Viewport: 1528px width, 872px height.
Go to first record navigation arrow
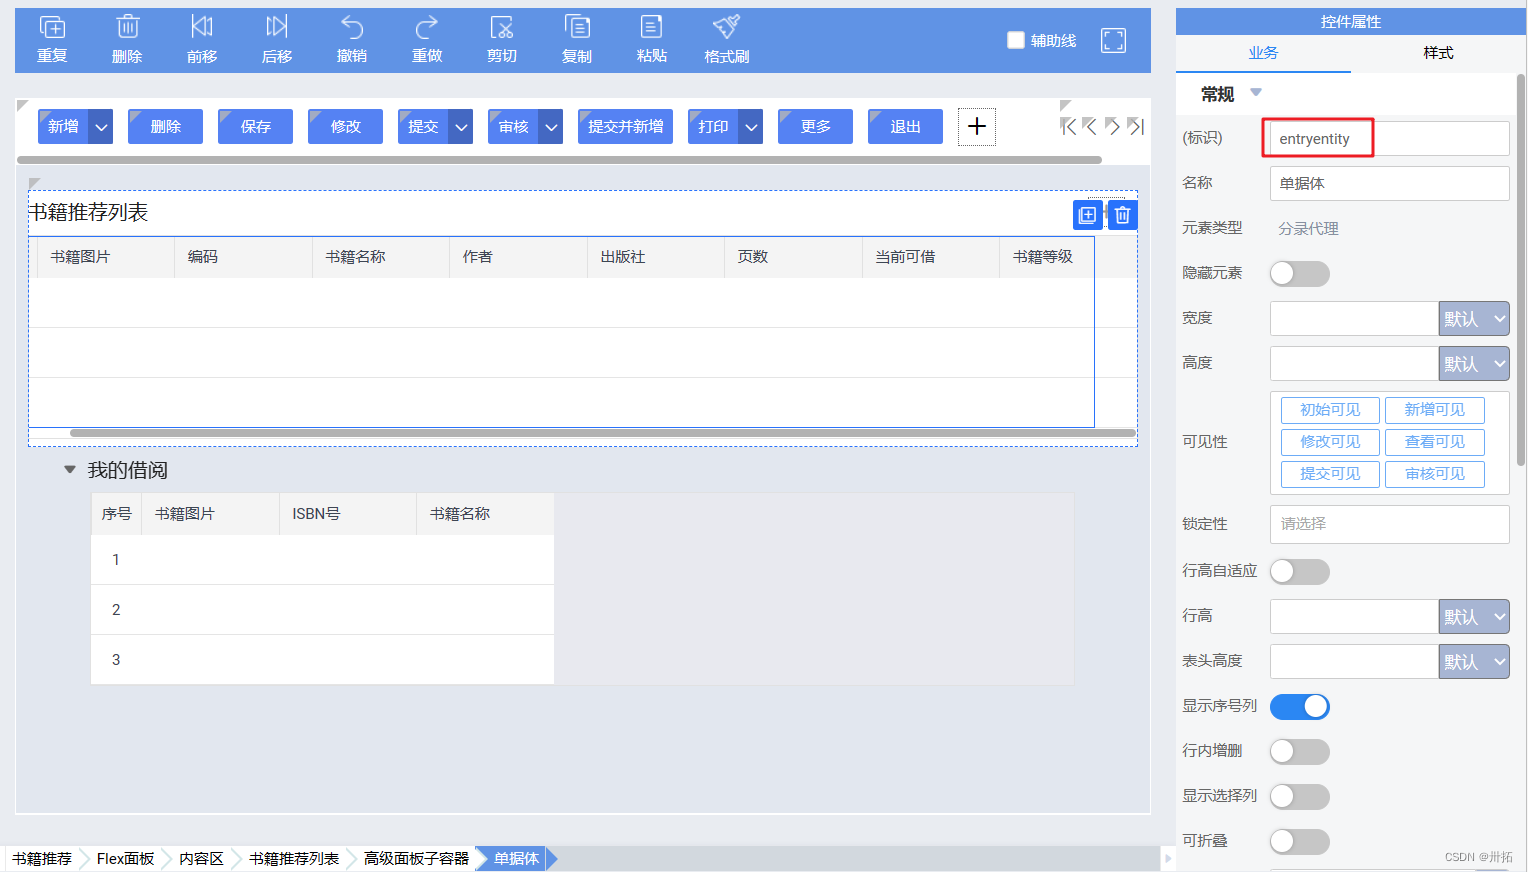point(1068,127)
